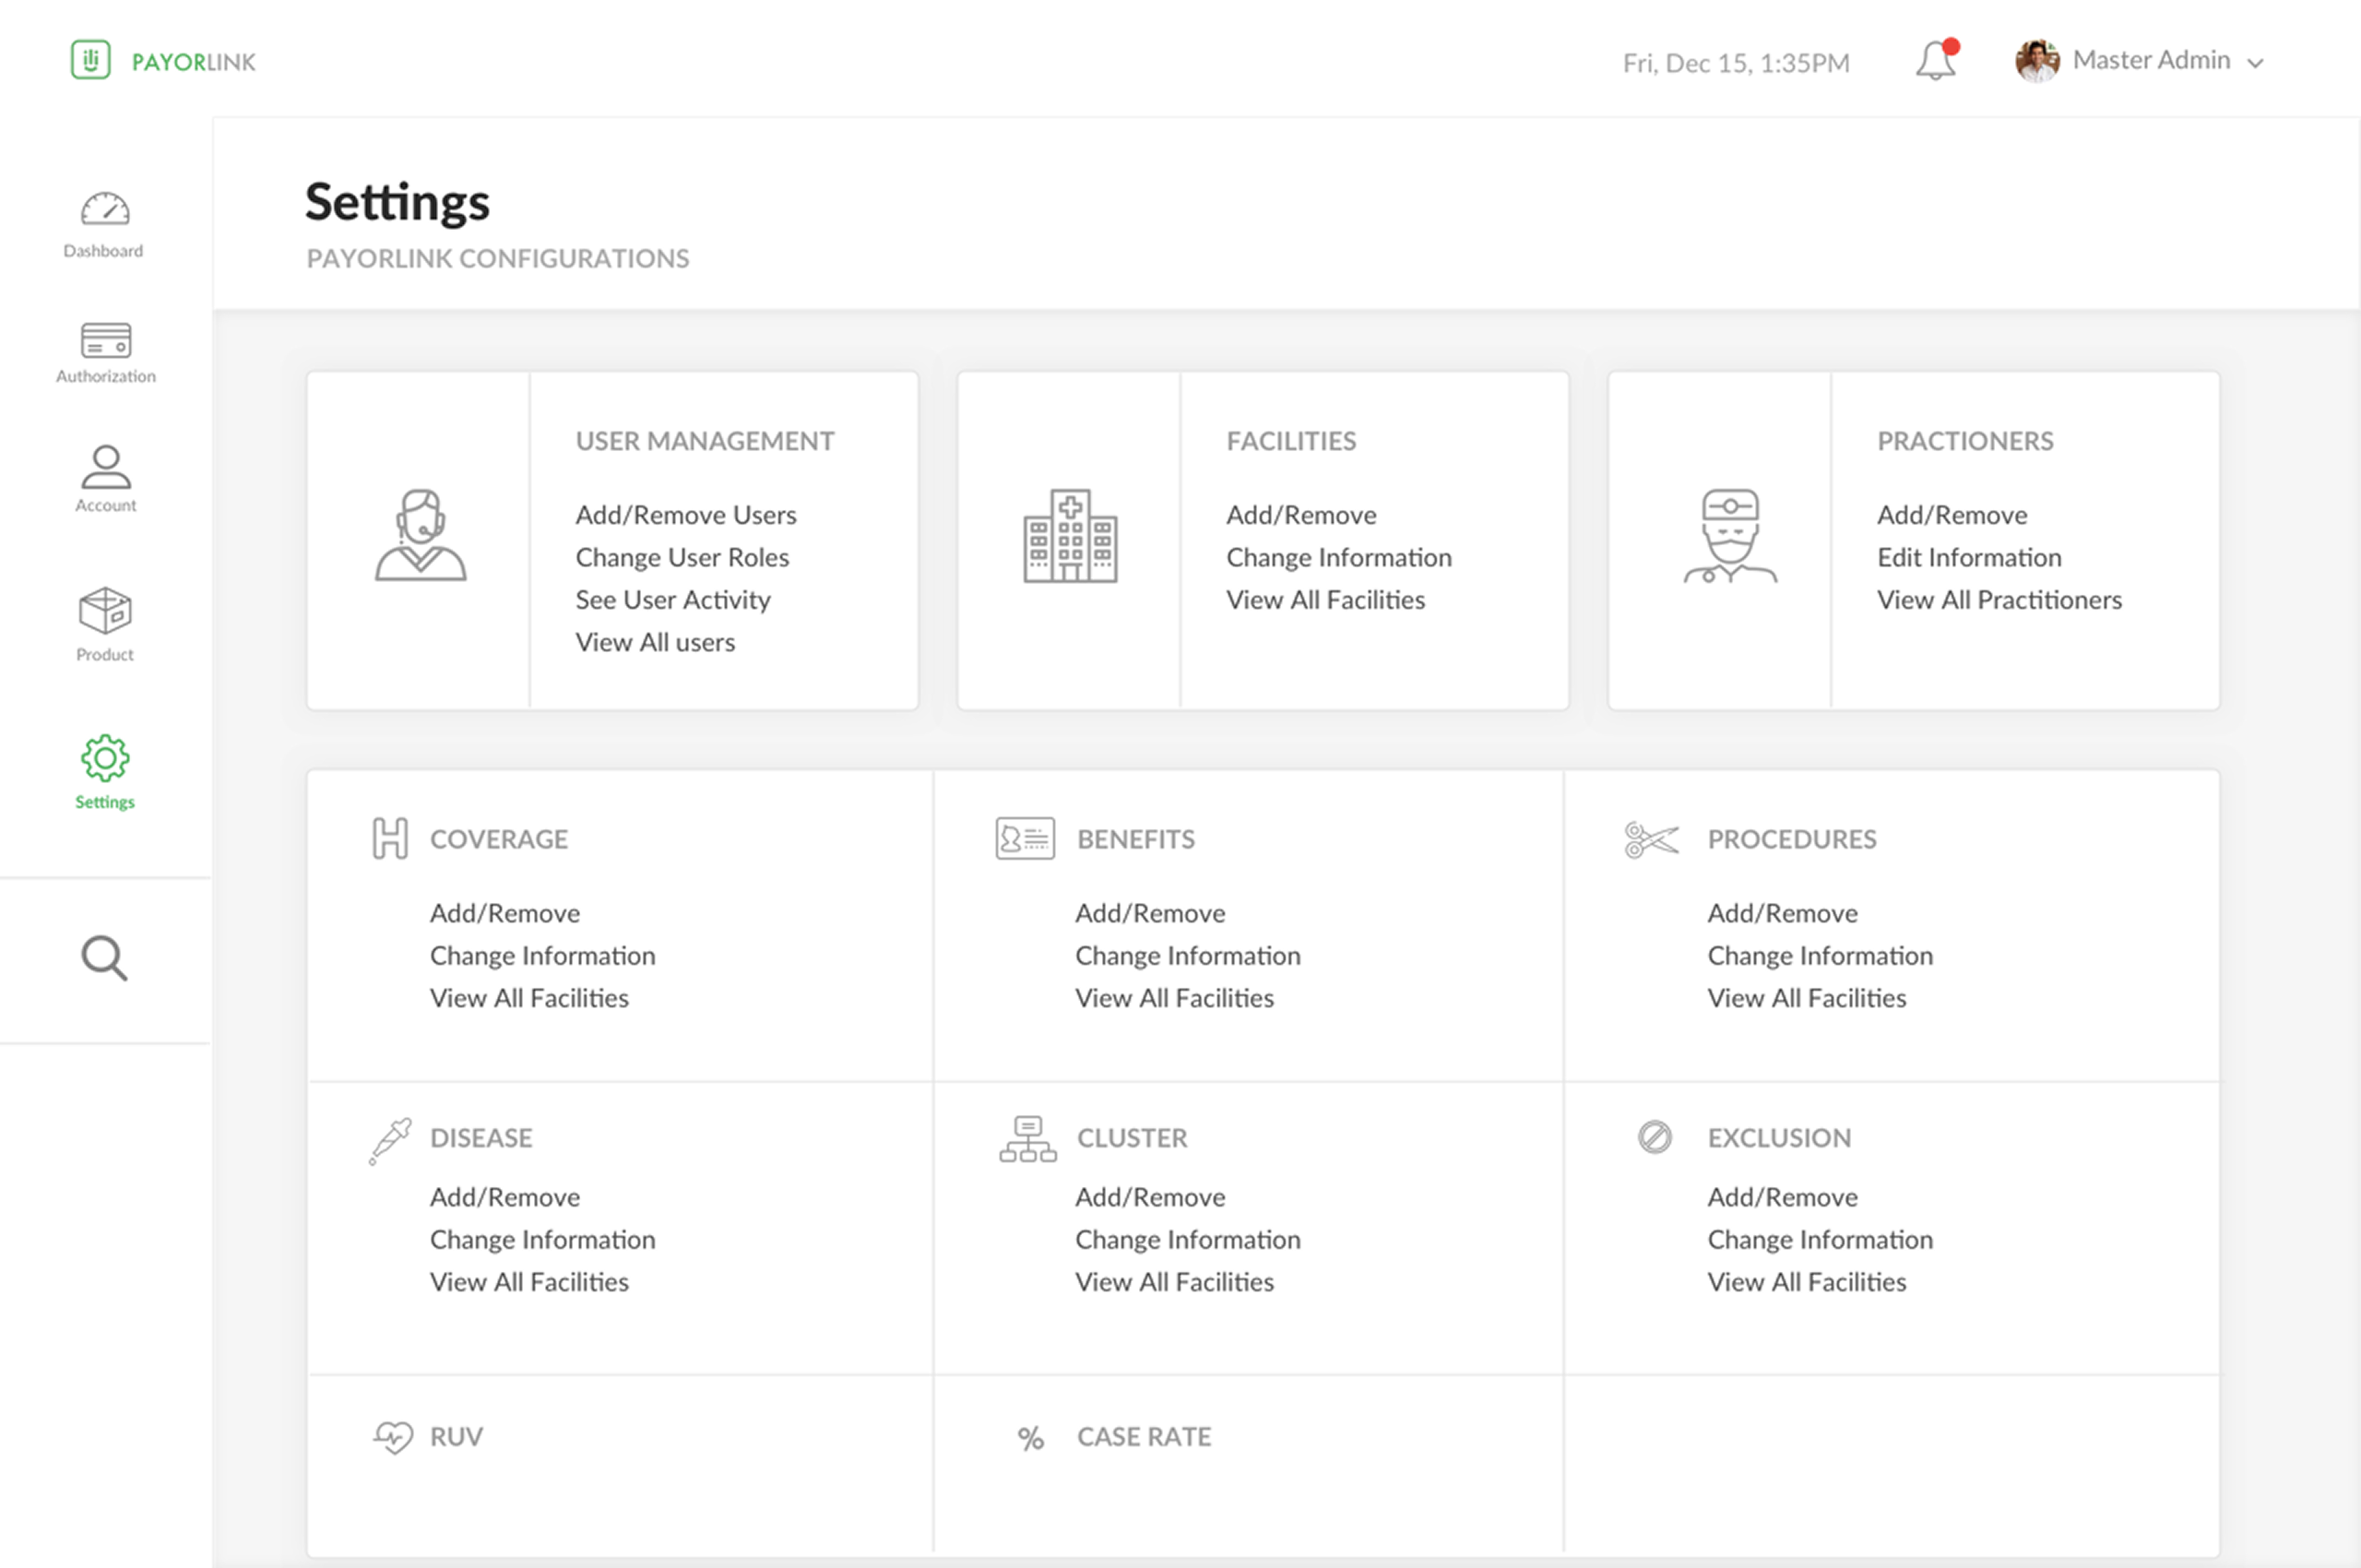The height and width of the screenshot is (1568, 2361).
Task: Open the notification bell icon
Action: (x=1936, y=60)
